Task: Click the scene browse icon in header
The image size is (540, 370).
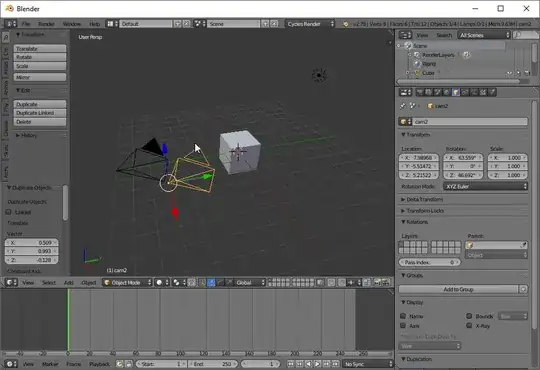Action: [x=200, y=24]
